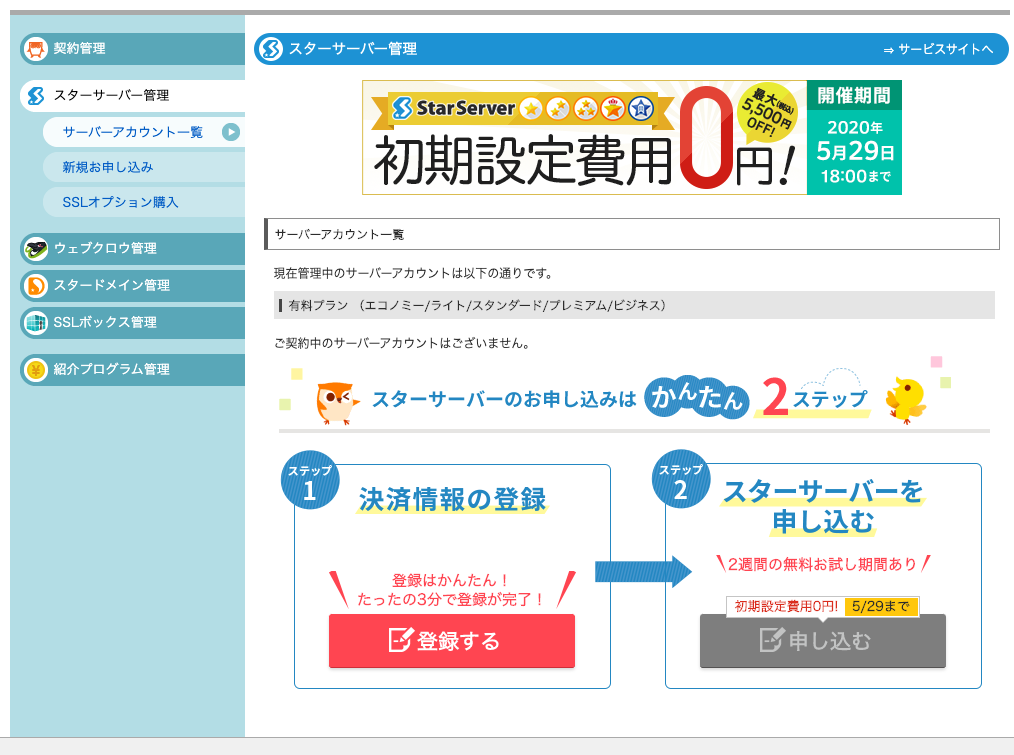Go to サービスサイトへ link

click(938, 49)
